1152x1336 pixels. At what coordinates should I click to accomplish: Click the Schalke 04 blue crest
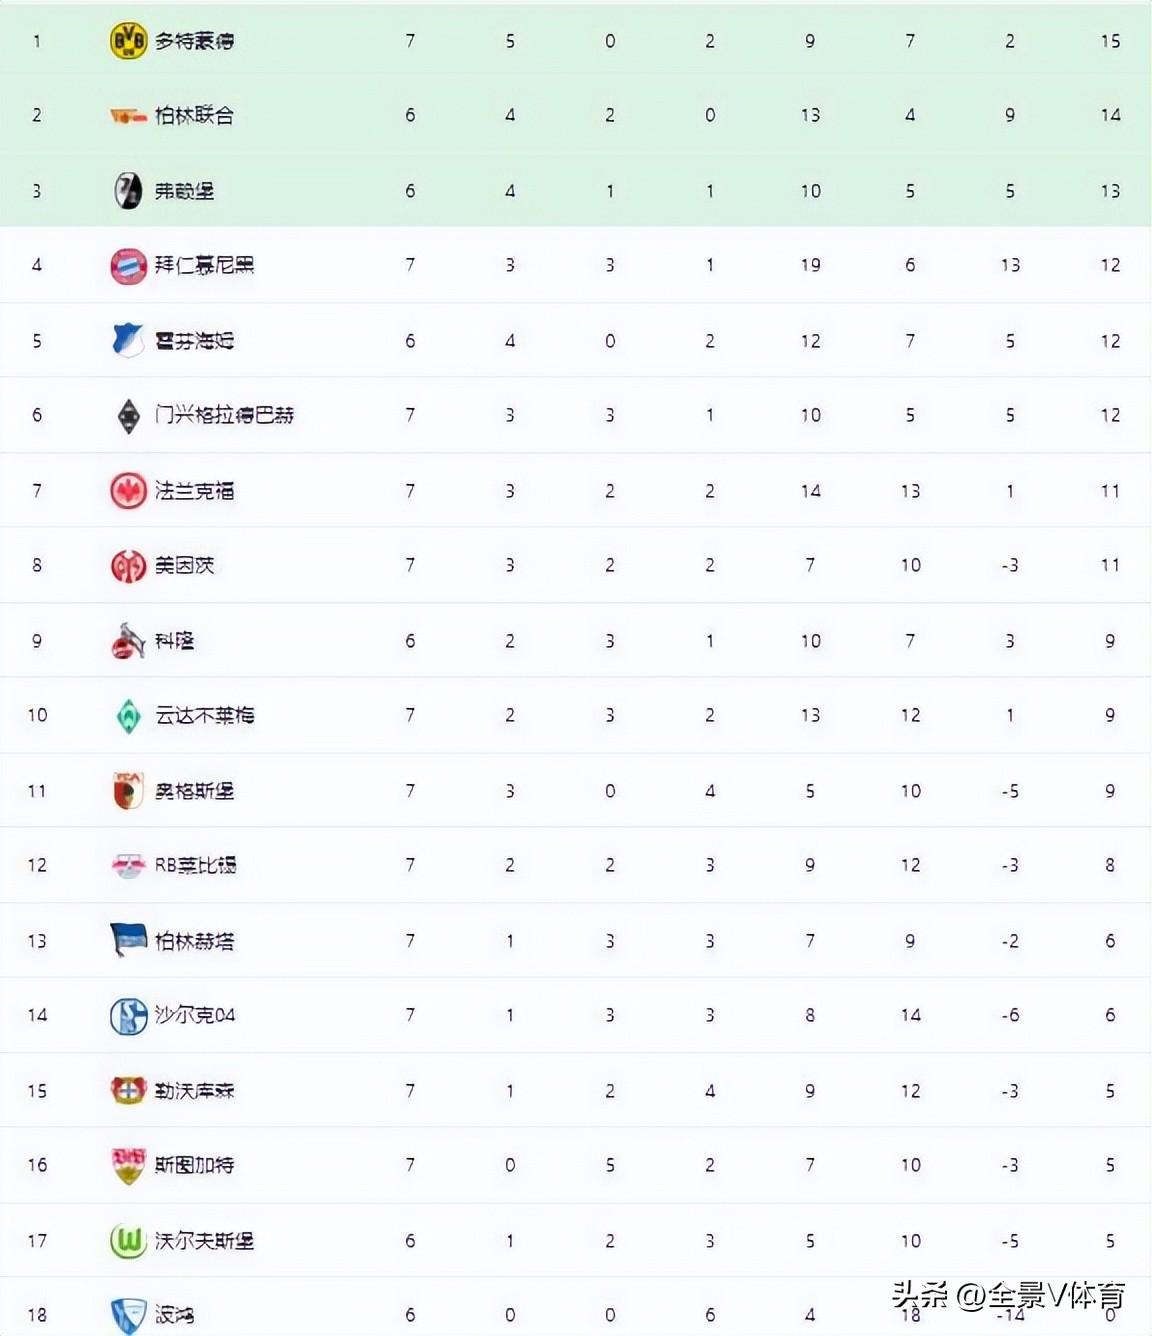pos(128,1016)
